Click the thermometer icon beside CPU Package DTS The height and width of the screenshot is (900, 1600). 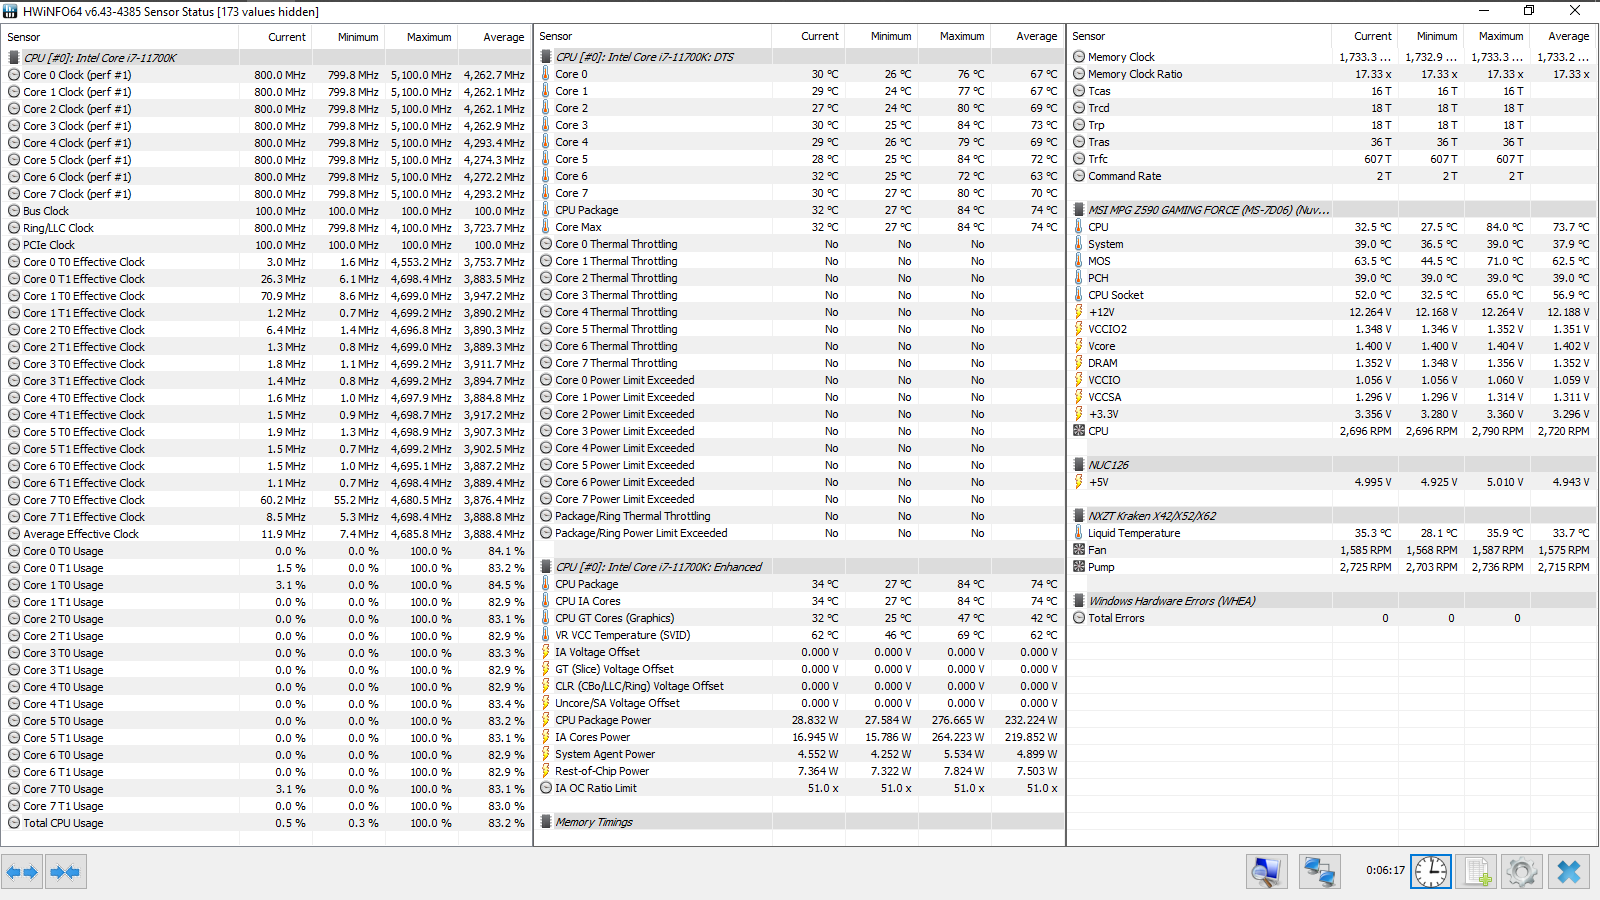tap(546, 210)
